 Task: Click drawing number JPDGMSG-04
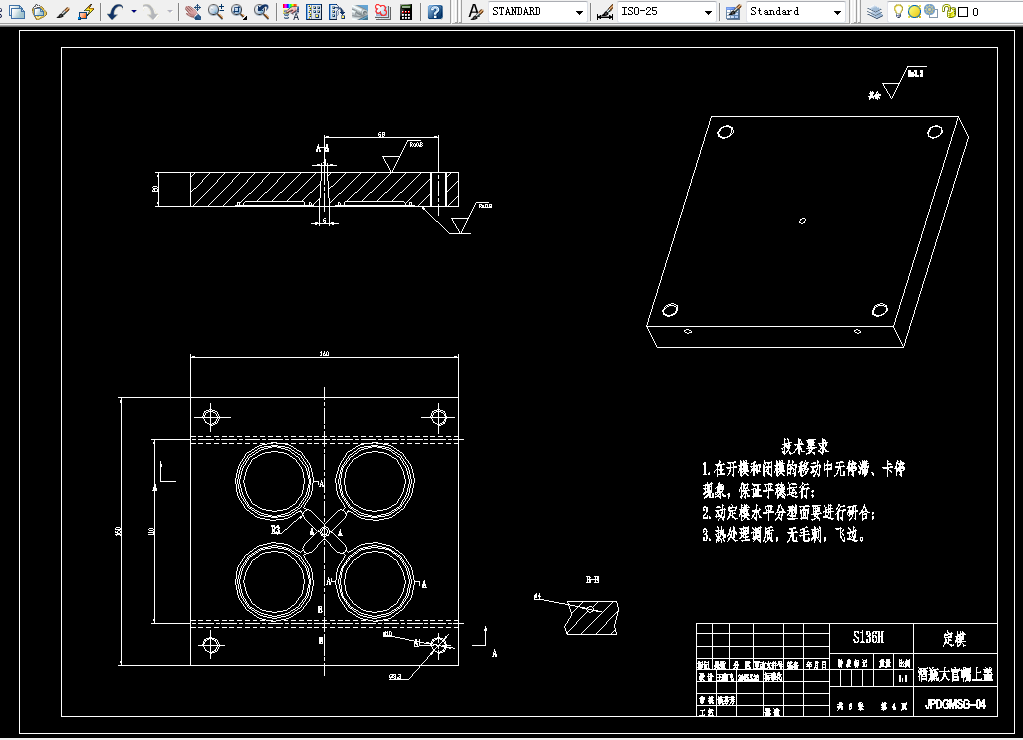click(955, 705)
